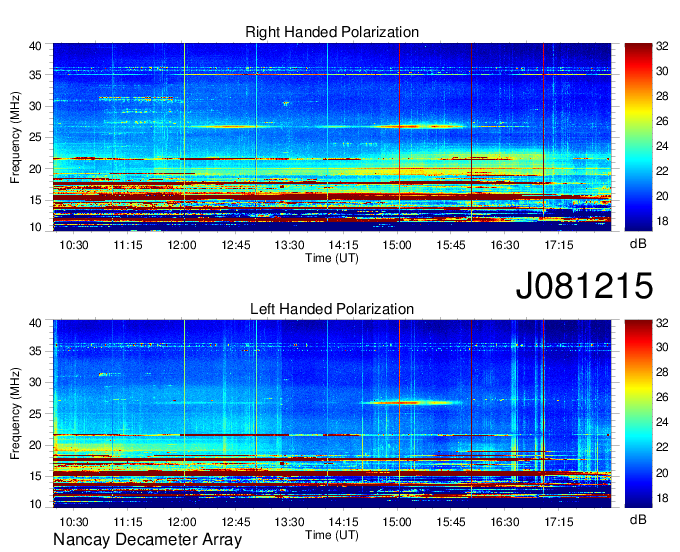This screenshot has width=680, height=552.
Task: Click the "Right Handed Polarization" plot title
Action: pos(332,32)
